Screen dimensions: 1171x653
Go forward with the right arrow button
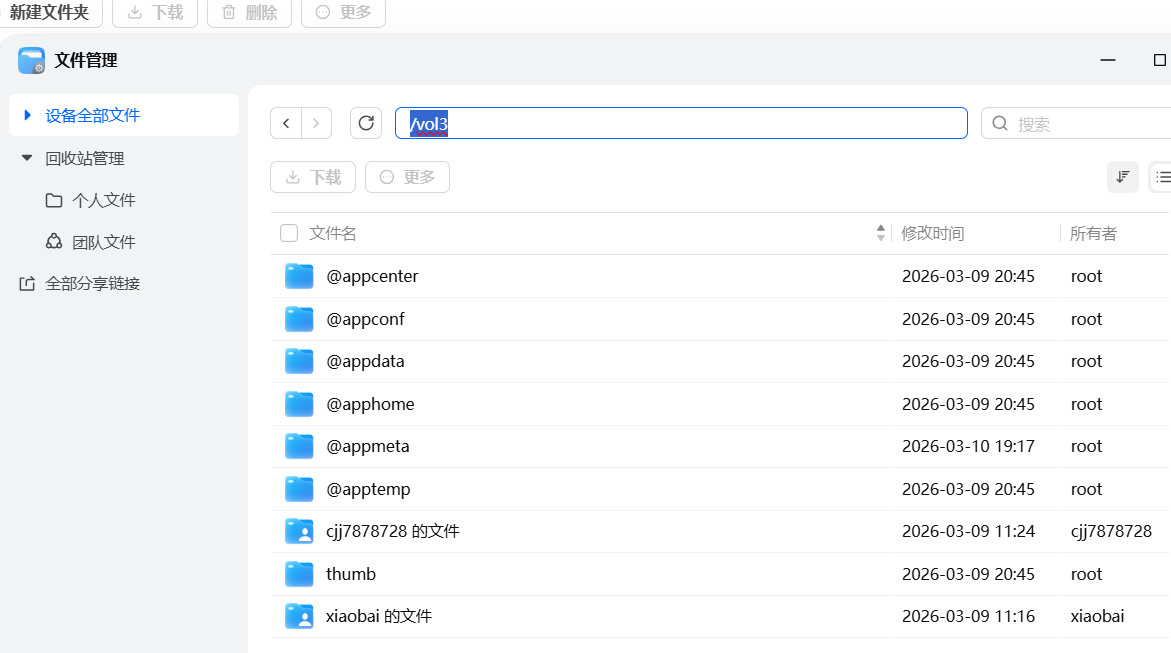click(x=316, y=123)
